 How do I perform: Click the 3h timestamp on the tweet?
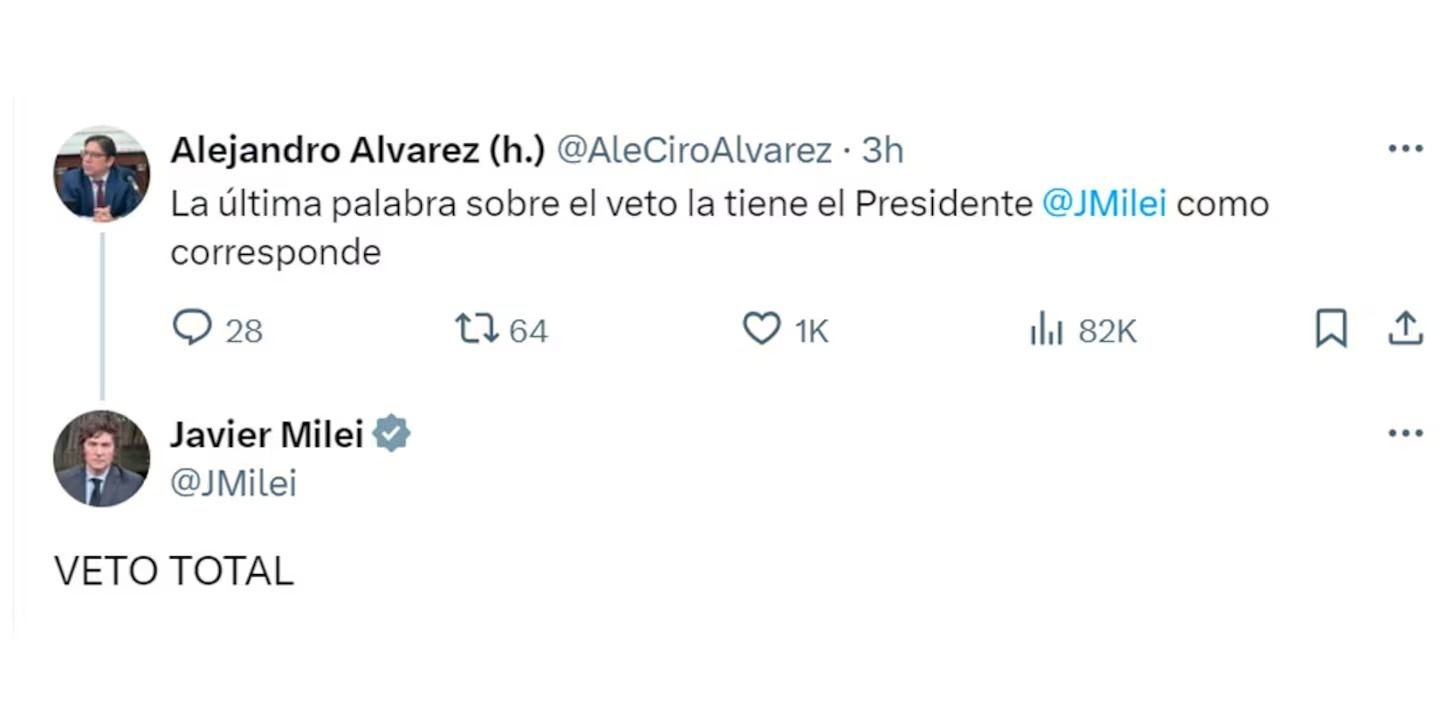tap(882, 150)
